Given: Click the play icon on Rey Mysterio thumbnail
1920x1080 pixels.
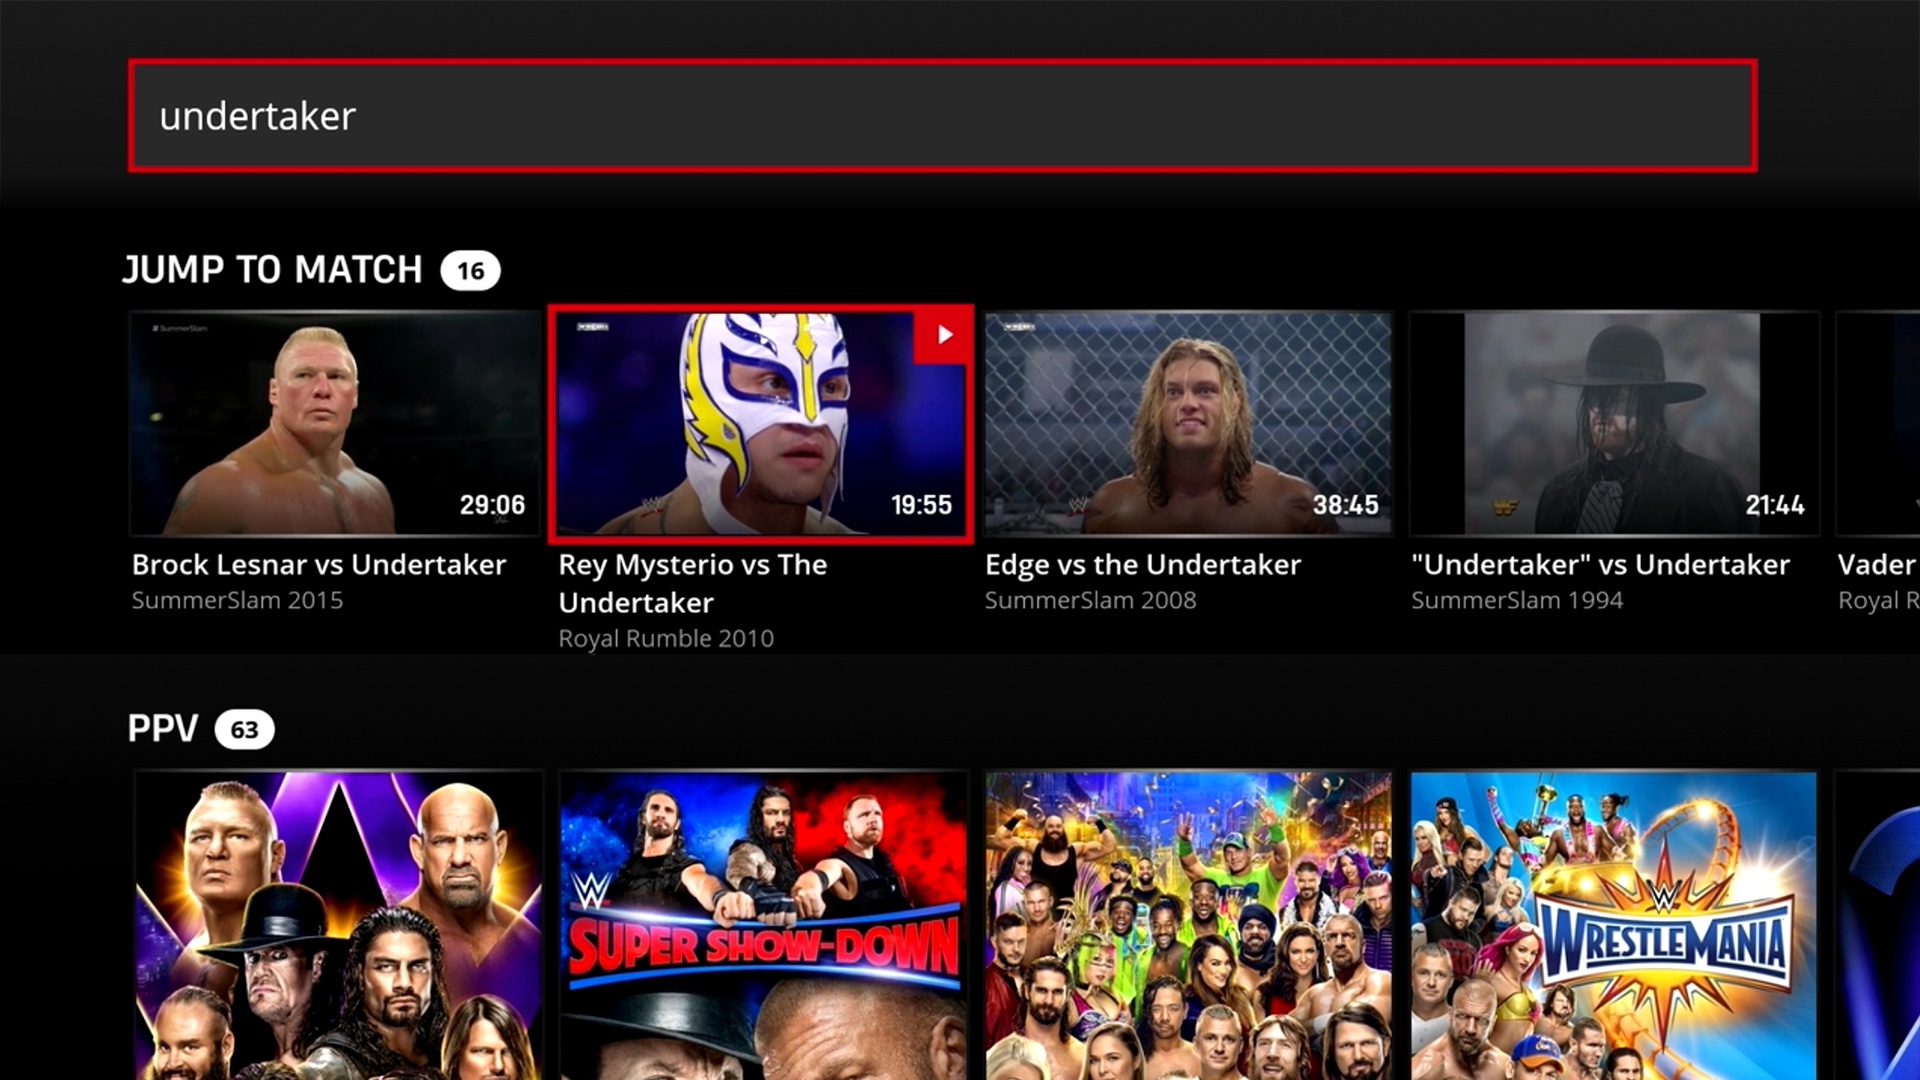Looking at the screenshot, I should tap(943, 335).
